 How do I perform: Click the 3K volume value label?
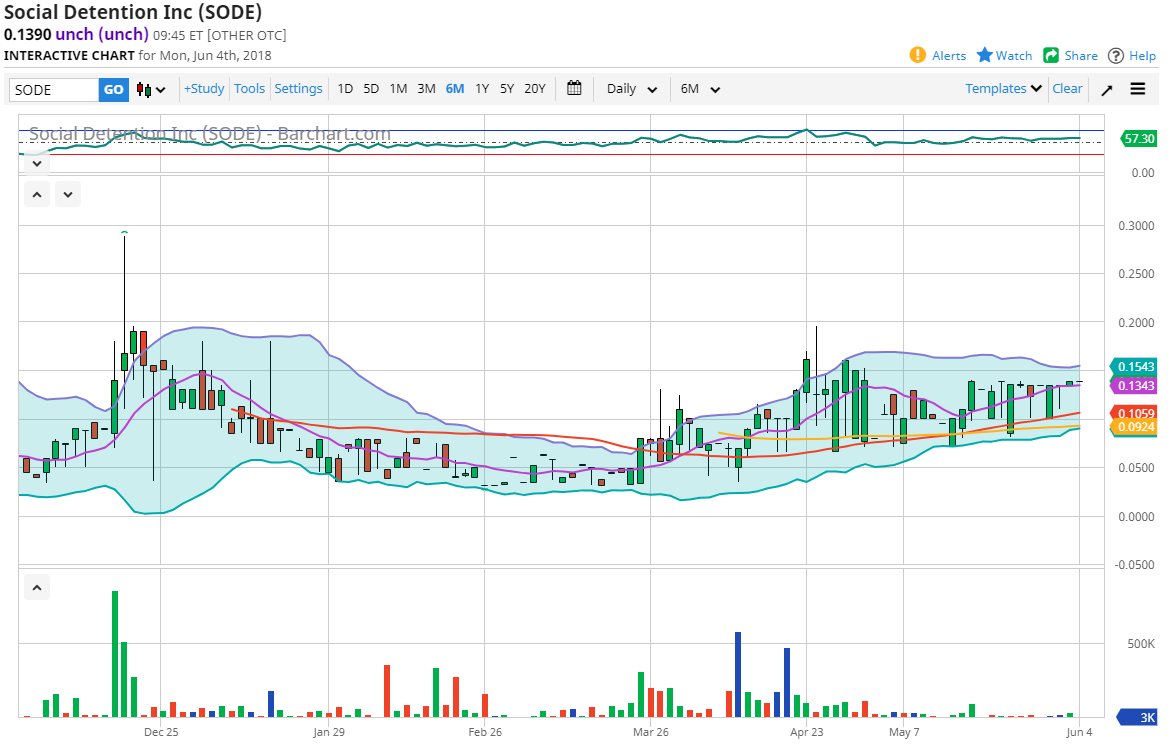[1138, 717]
